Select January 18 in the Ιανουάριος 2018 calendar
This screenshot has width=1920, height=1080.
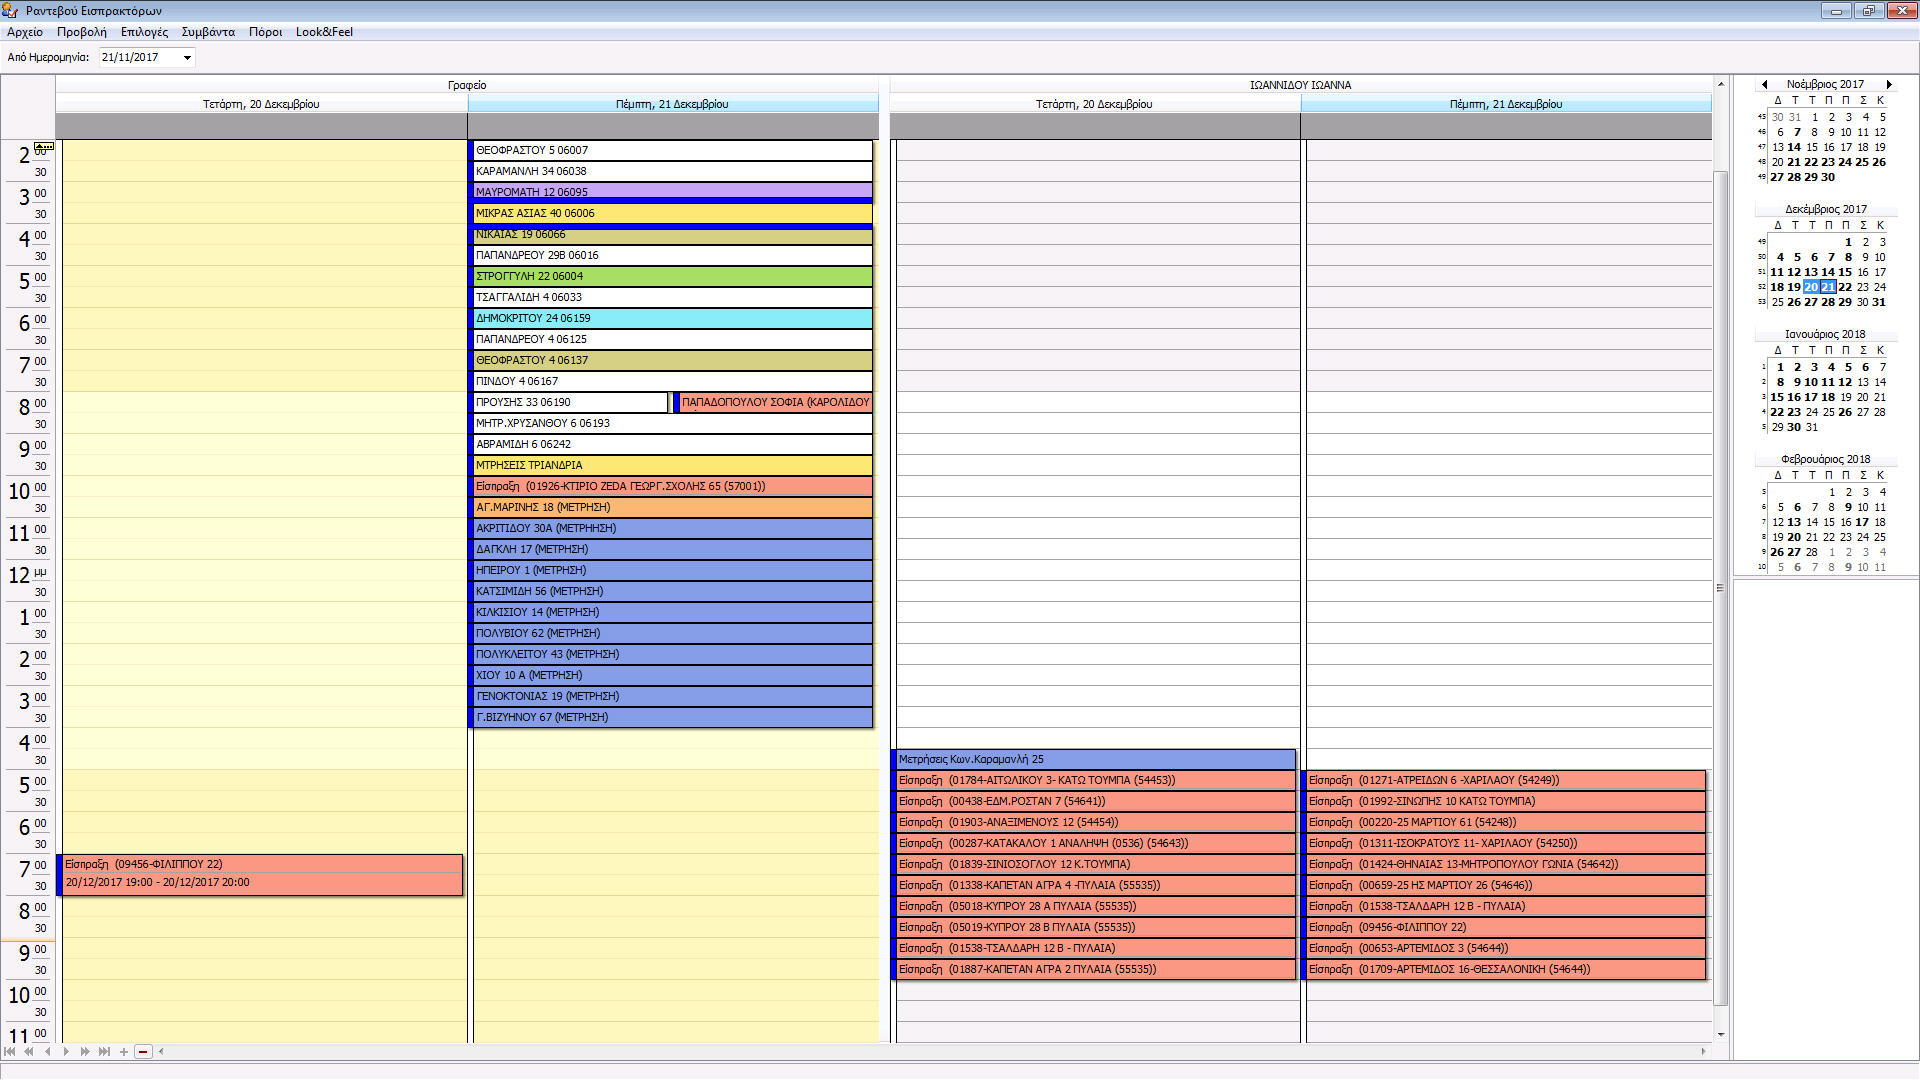click(x=1828, y=397)
